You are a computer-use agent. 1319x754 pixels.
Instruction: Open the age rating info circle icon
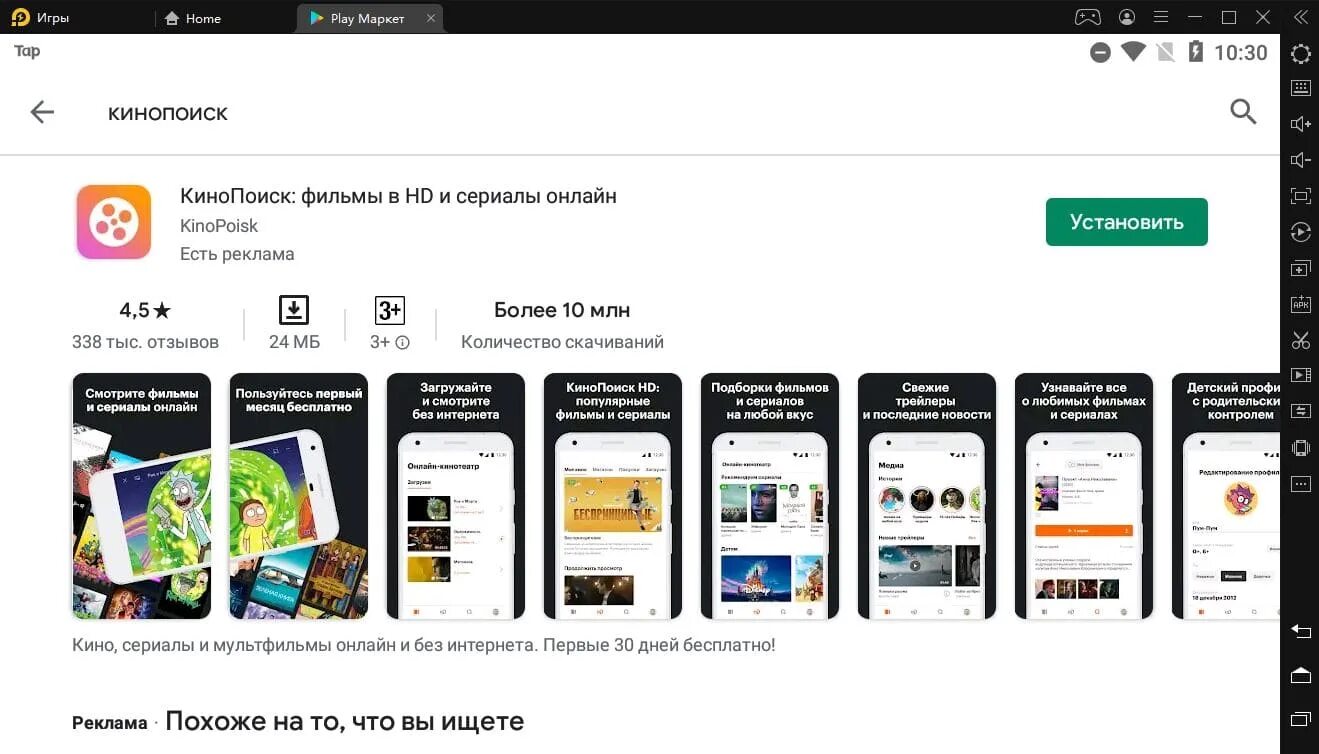[402, 342]
